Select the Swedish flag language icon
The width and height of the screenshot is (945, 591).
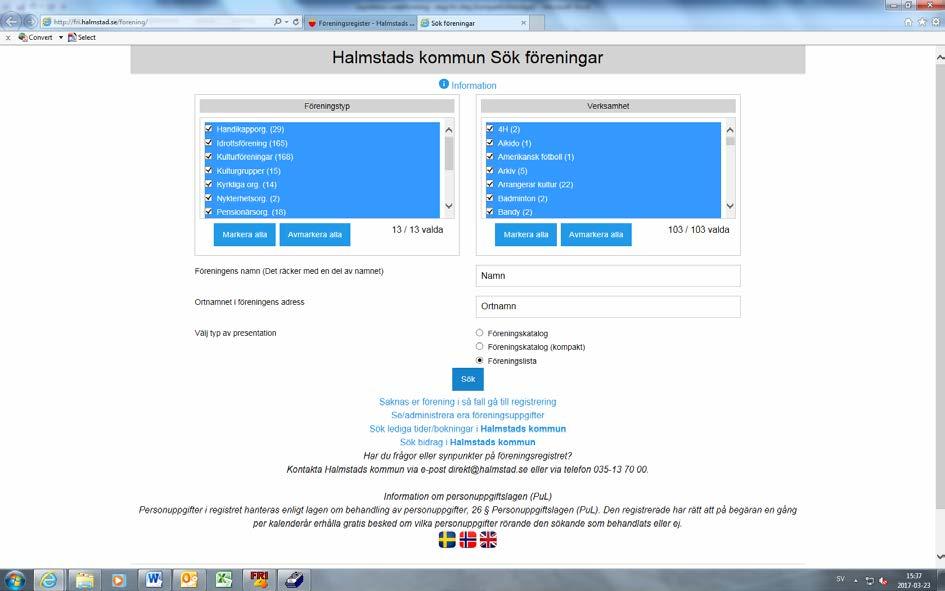(x=447, y=539)
